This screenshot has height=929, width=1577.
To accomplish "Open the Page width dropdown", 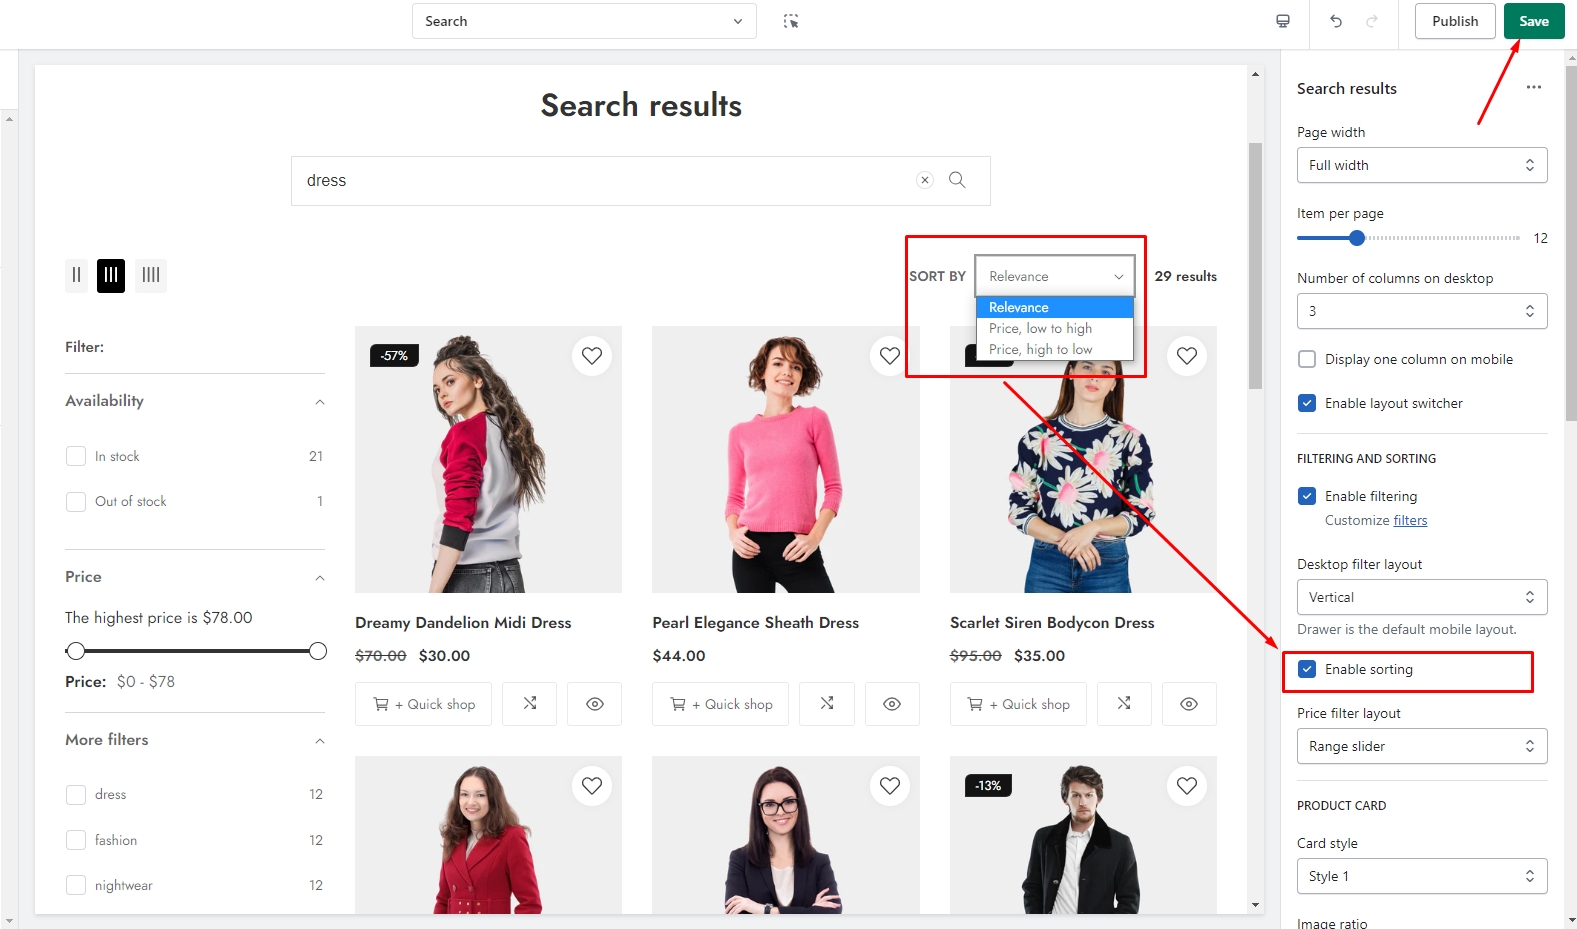I will click(x=1421, y=165).
